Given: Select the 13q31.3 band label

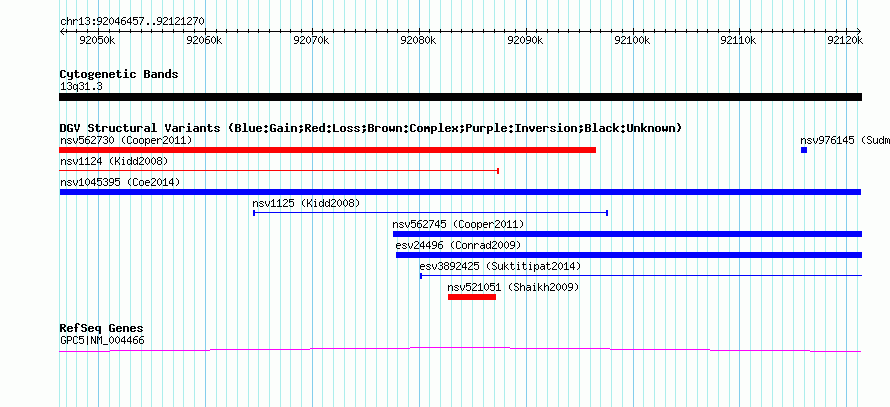Looking at the screenshot, I should pyautogui.click(x=81, y=86).
